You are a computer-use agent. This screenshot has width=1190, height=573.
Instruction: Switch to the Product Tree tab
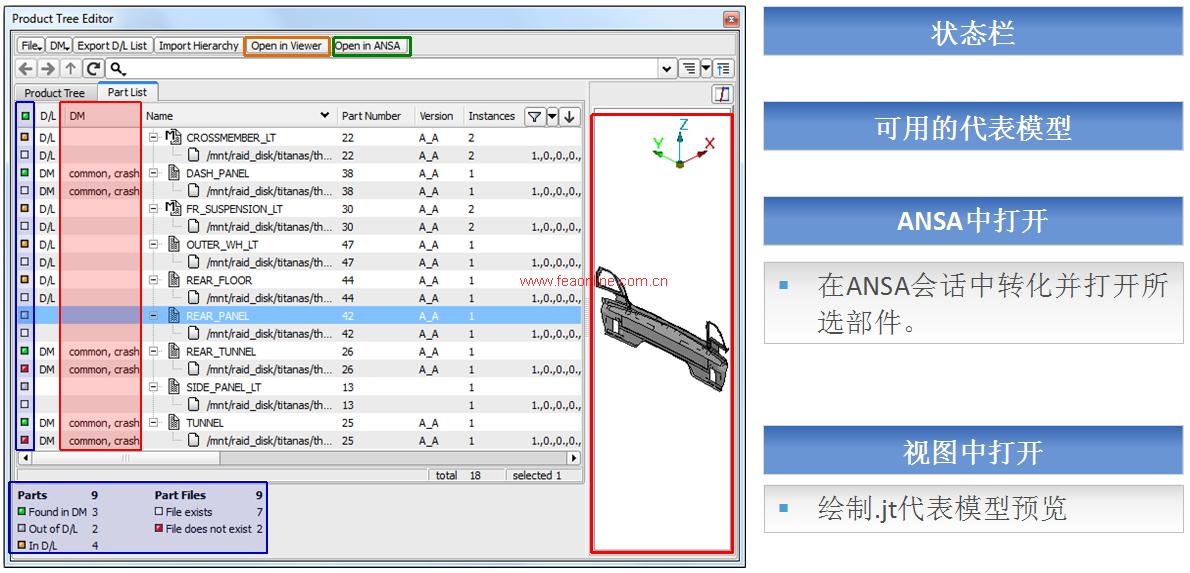[55, 93]
